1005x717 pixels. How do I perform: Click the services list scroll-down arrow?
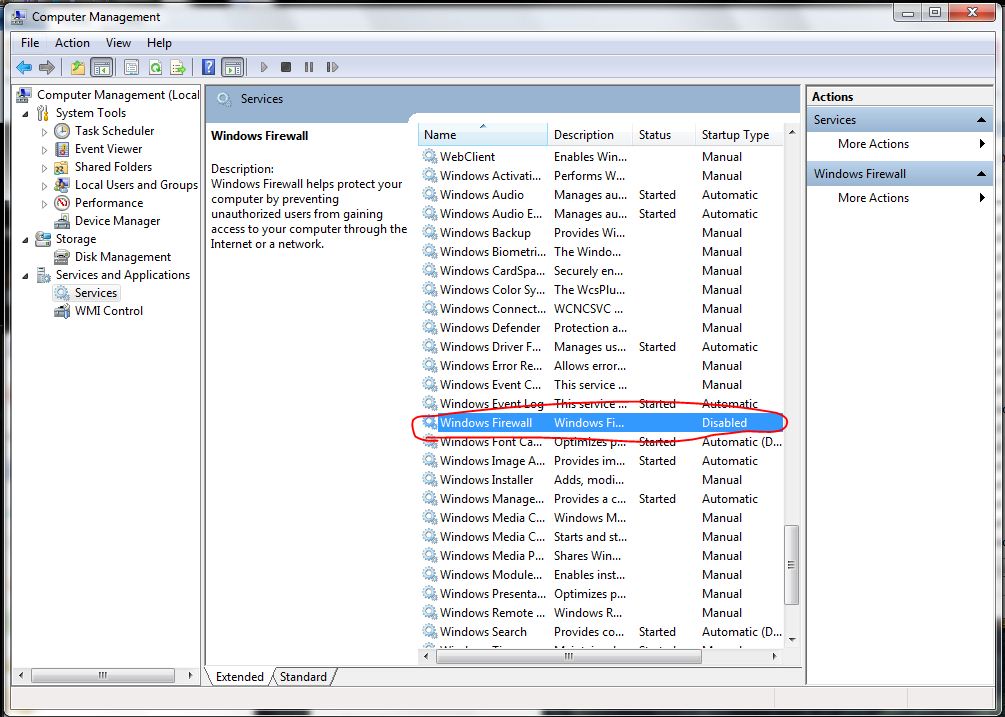tap(792, 639)
